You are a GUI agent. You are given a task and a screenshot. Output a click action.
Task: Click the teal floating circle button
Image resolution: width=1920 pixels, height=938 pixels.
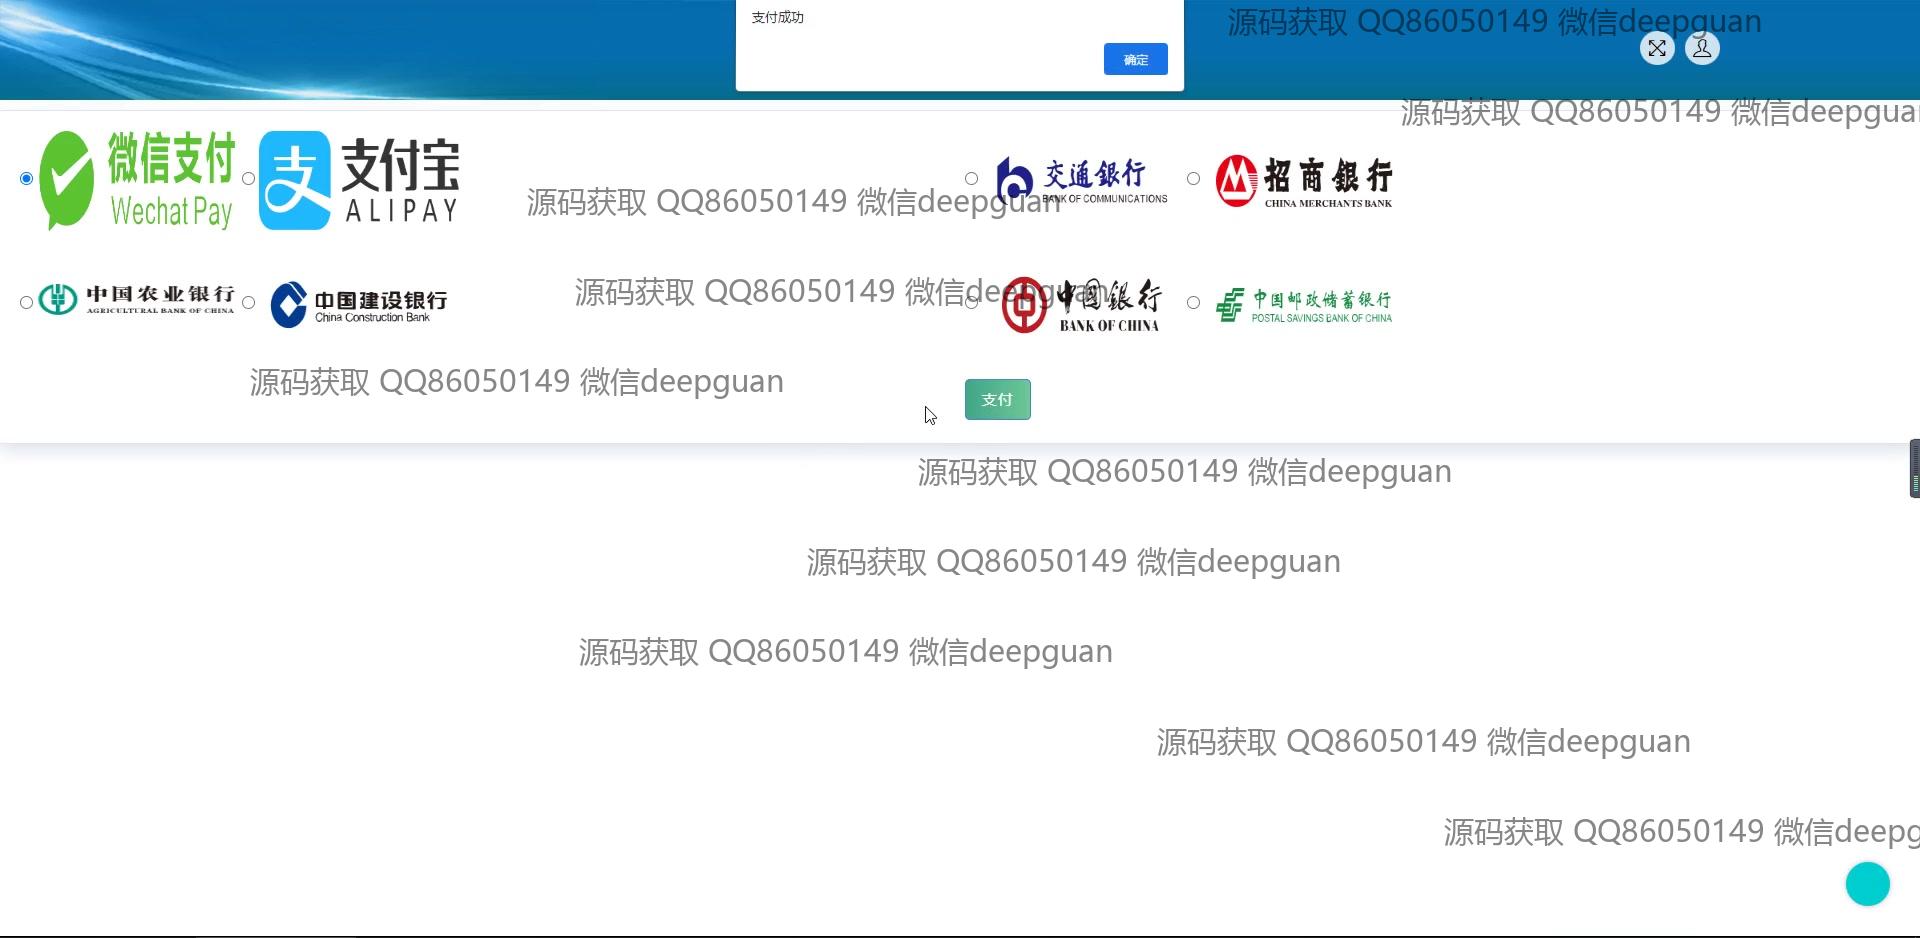point(1868,883)
